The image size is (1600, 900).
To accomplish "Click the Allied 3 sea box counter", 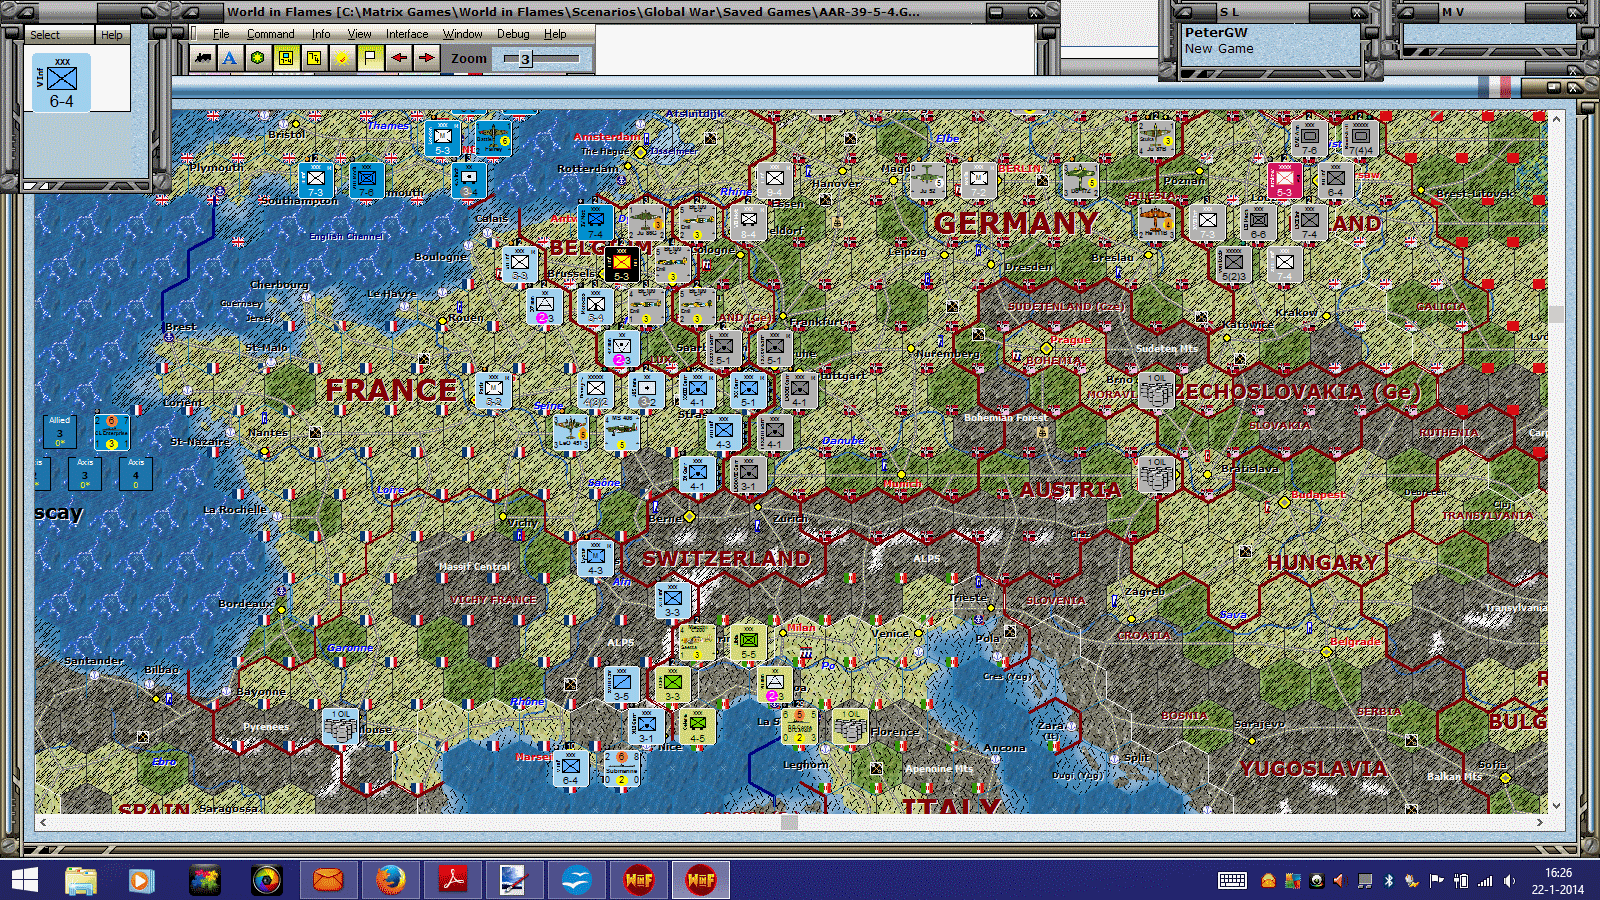I will (60, 432).
